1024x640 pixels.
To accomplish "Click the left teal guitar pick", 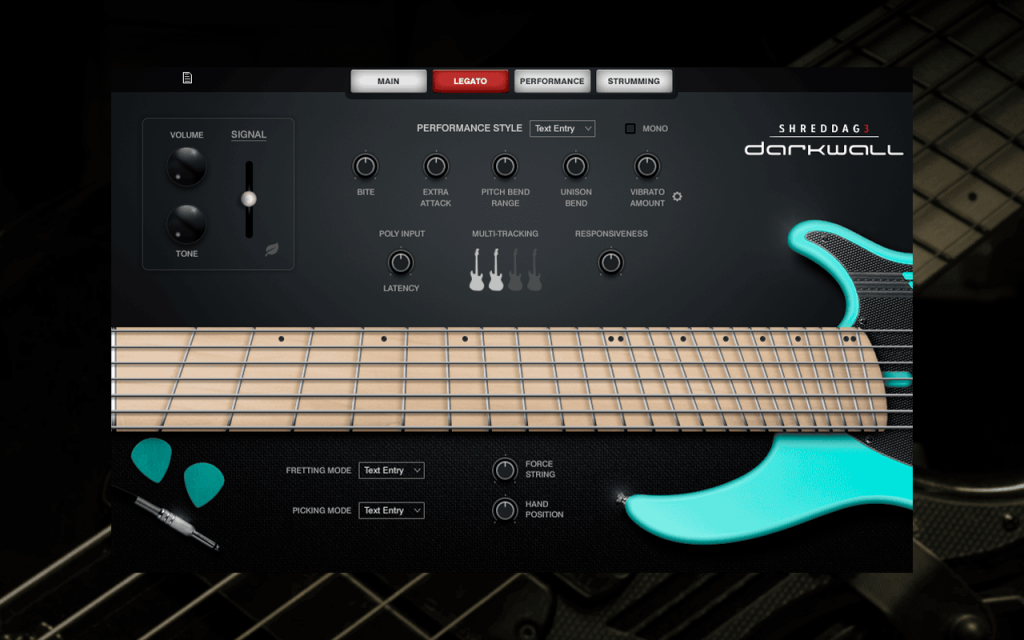I will click(152, 460).
